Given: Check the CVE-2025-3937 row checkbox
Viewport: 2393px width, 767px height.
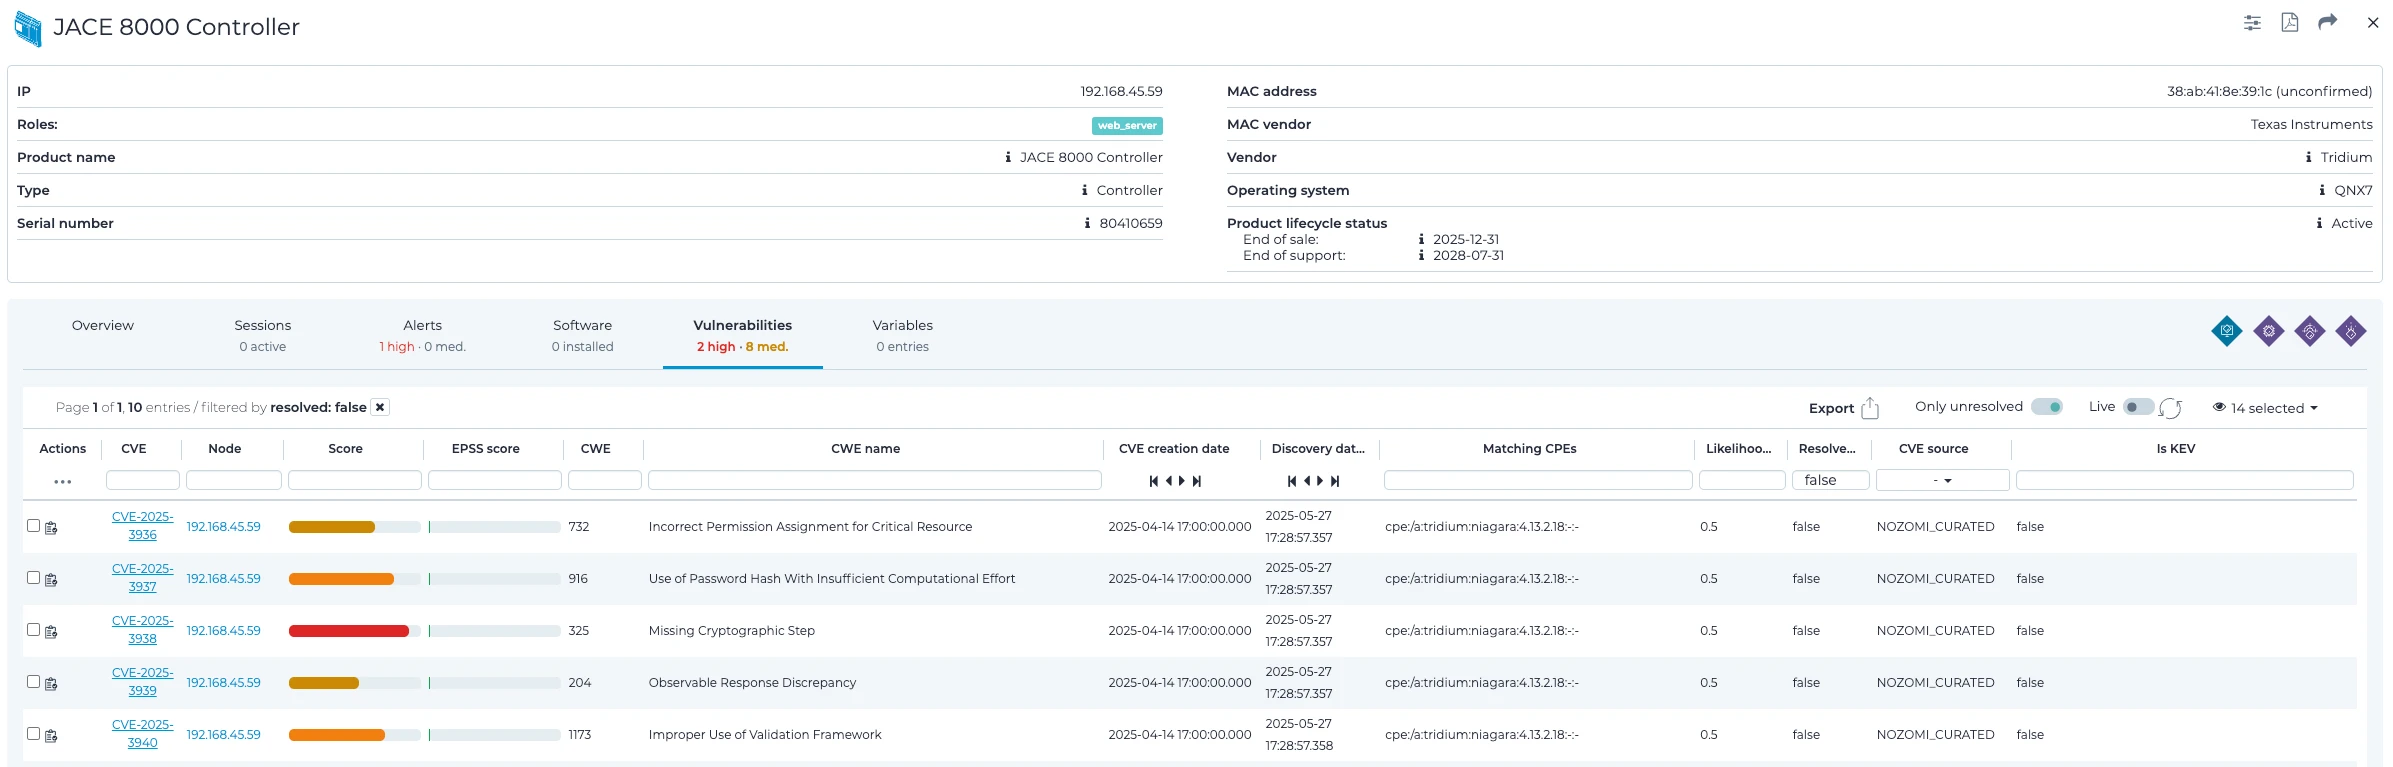Looking at the screenshot, I should pos(33,577).
